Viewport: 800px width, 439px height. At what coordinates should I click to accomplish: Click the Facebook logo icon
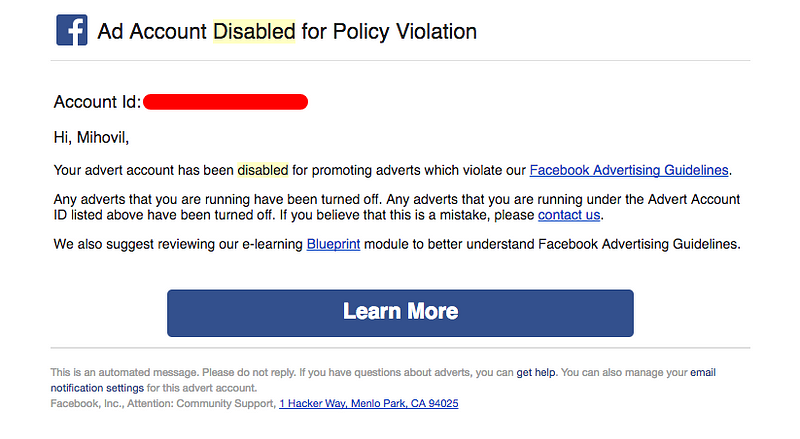71,30
